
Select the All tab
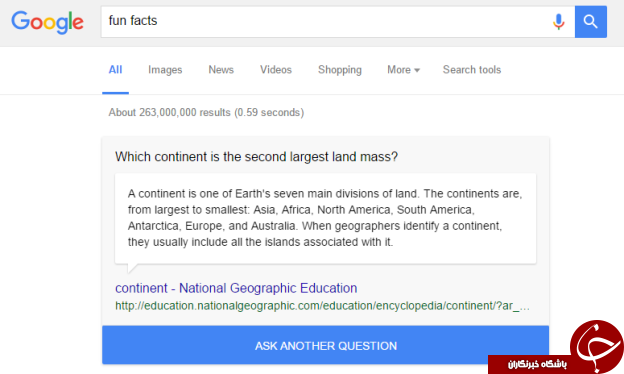[x=115, y=70]
